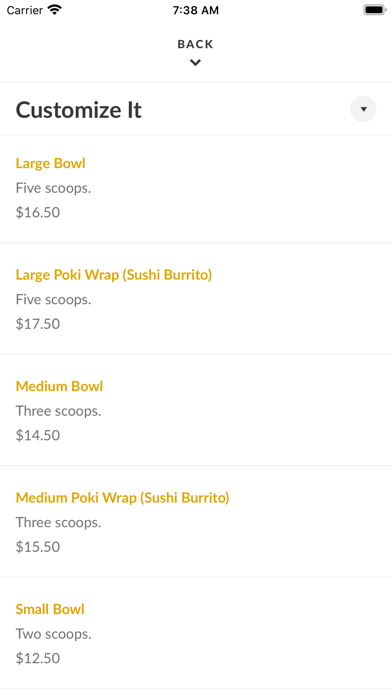Tap the BACK label at top
Screen dimensions: 392x696
click(x=195, y=44)
